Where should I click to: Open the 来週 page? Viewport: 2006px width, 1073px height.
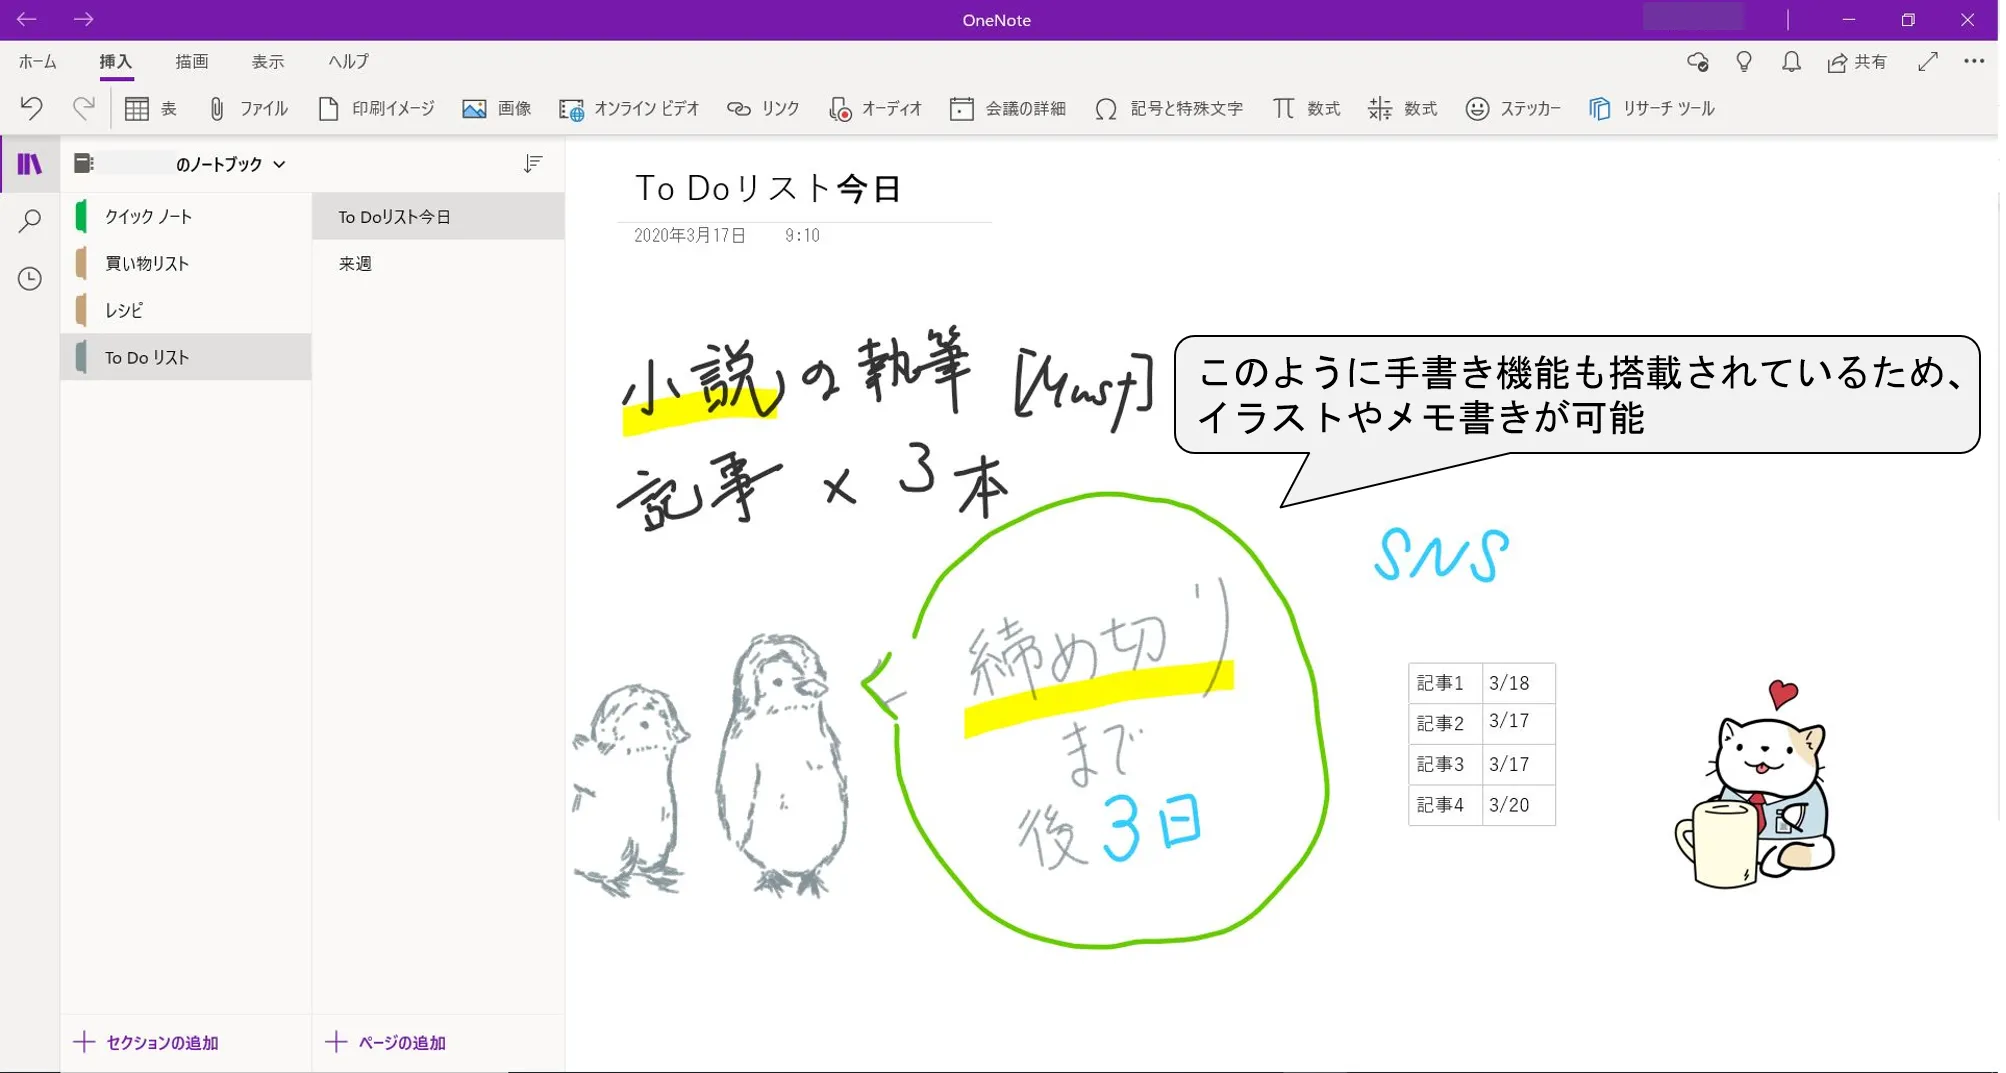pyautogui.click(x=438, y=263)
